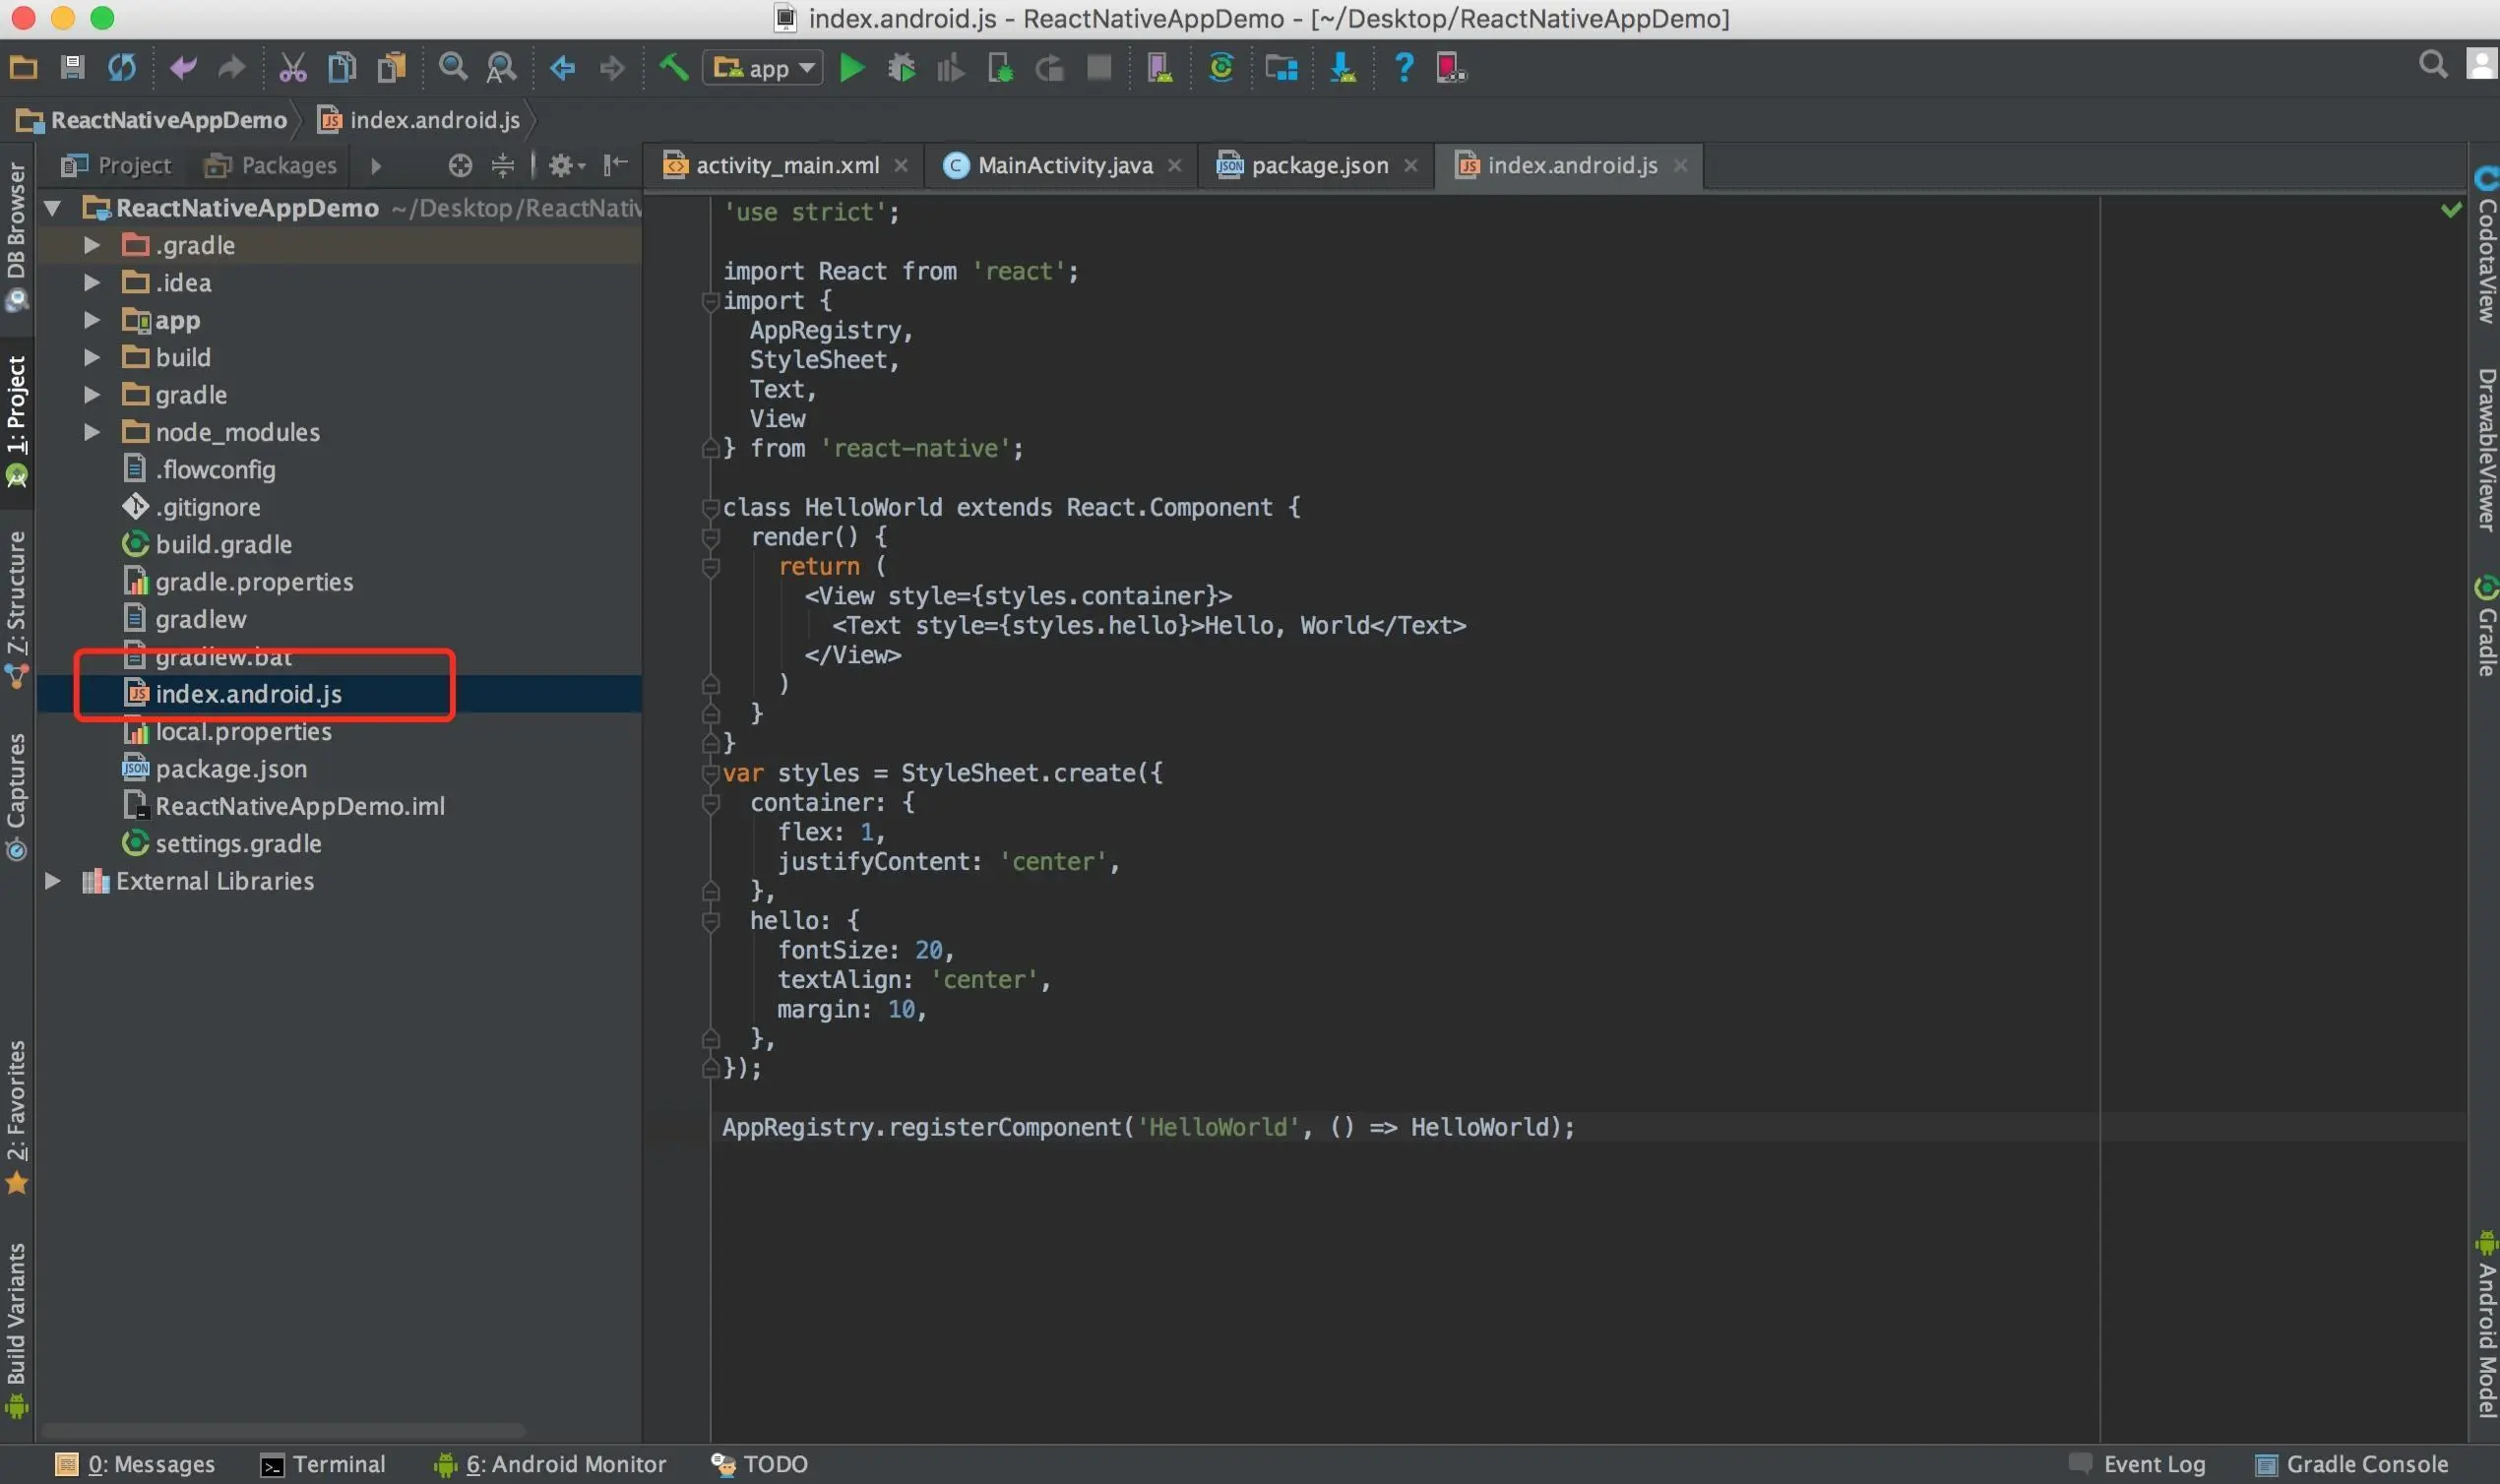Open the Terminal tool window

pos(323,1465)
